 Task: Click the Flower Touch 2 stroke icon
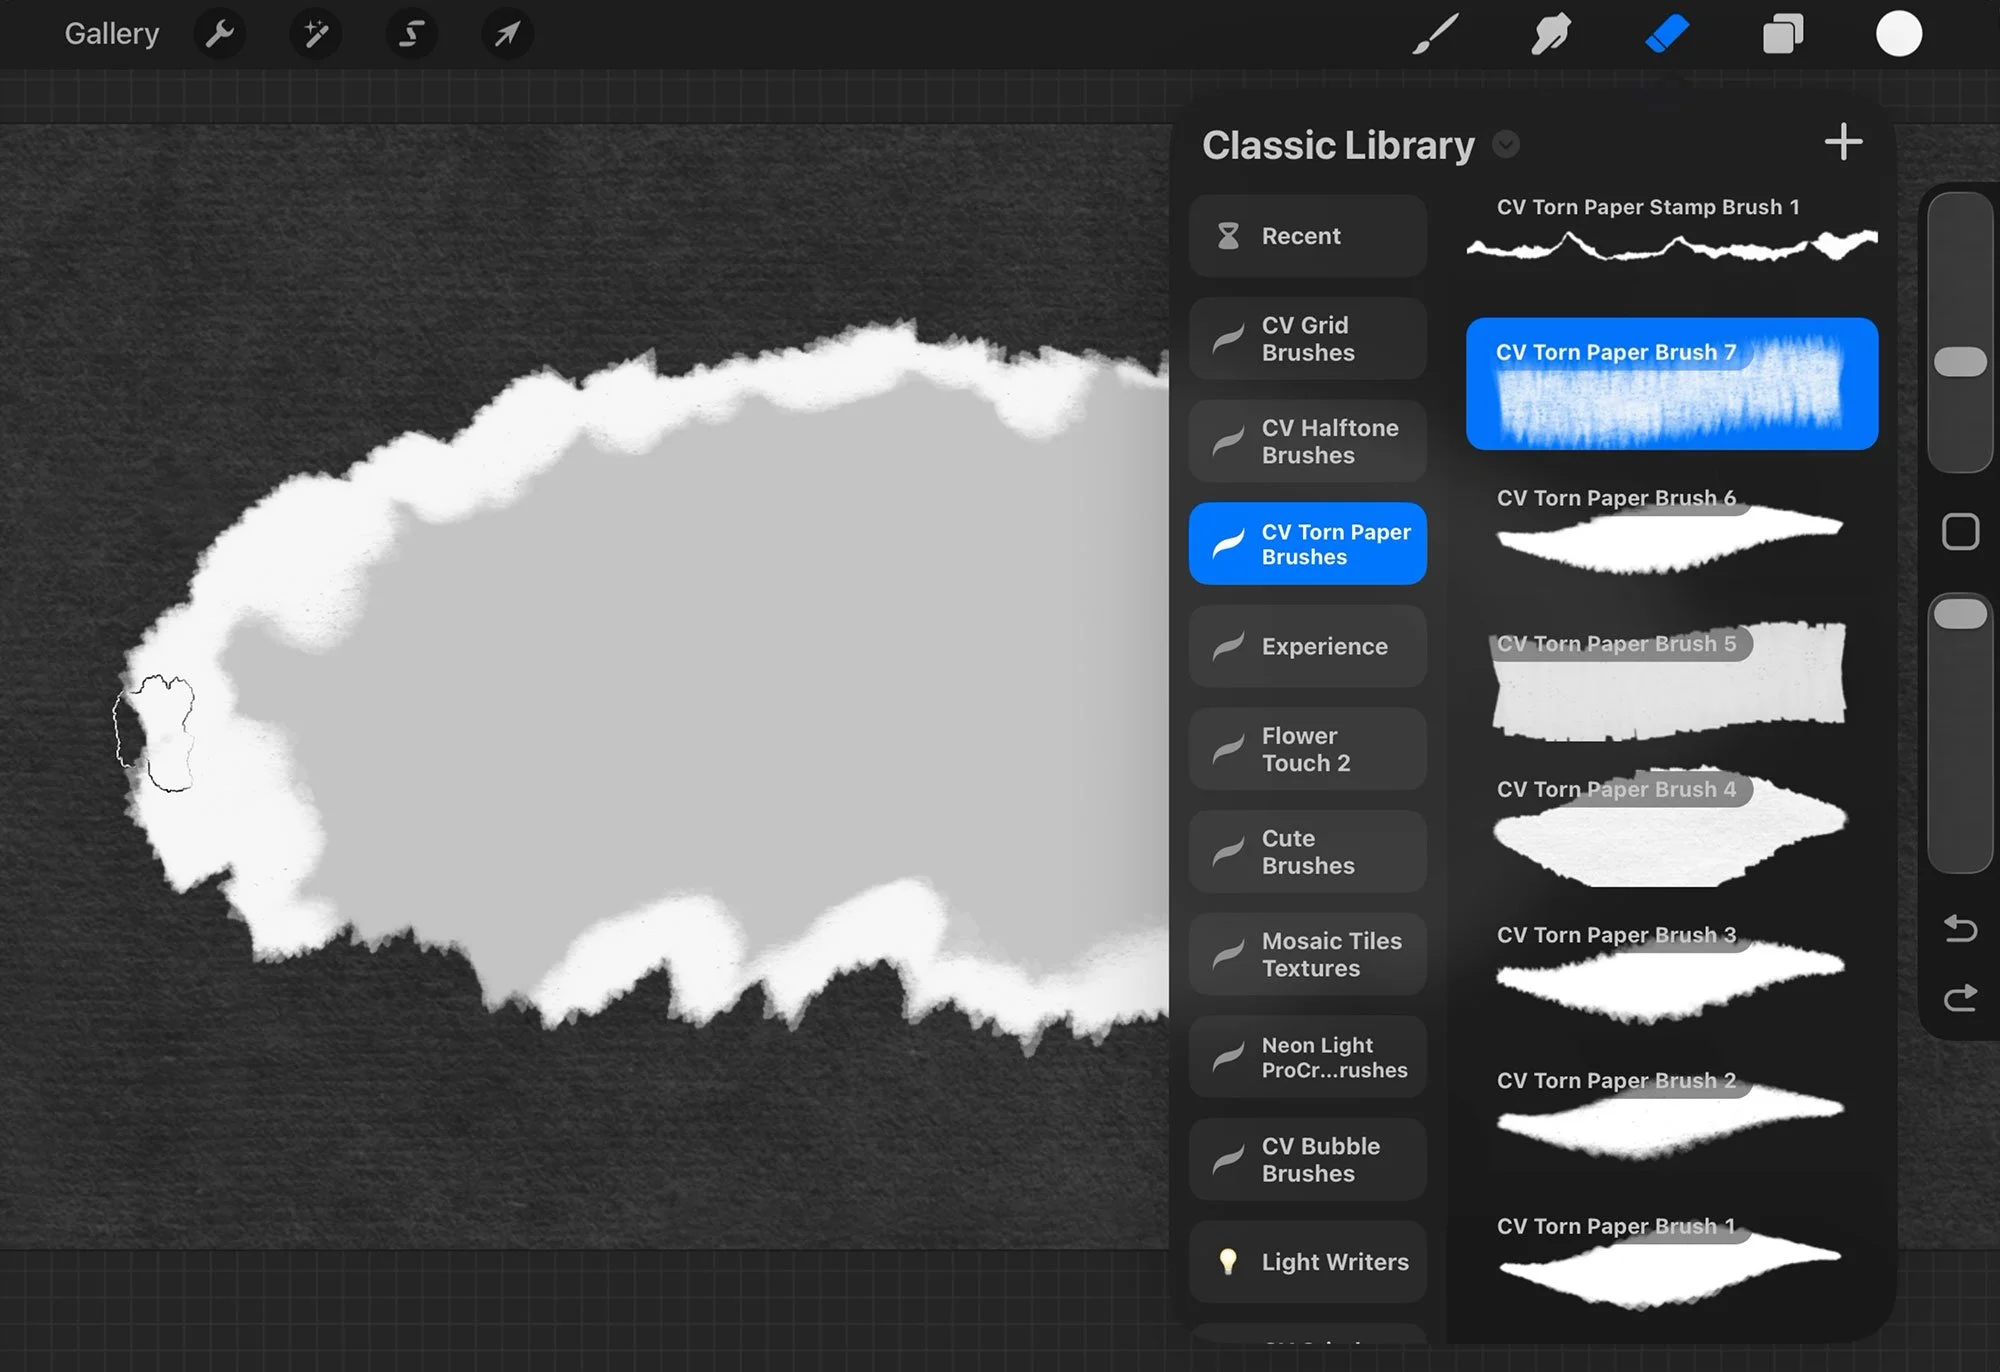[x=1228, y=749]
